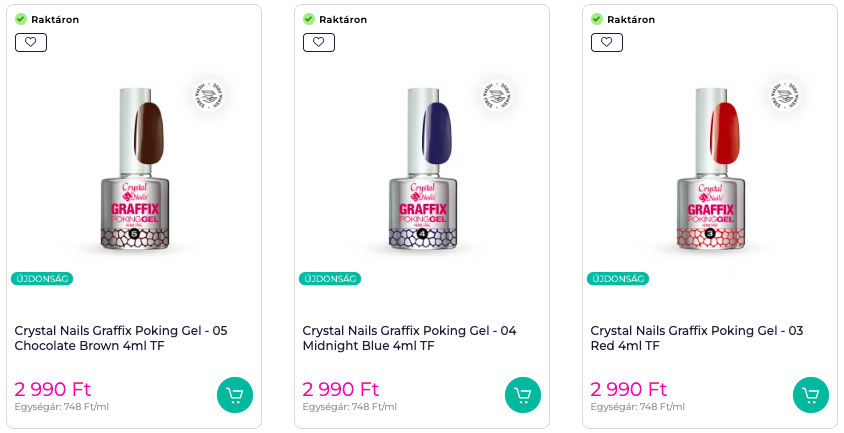Click the round badge on Midnight Blue product
Image resolution: width=844 pixels, height=433 pixels.
497,96
